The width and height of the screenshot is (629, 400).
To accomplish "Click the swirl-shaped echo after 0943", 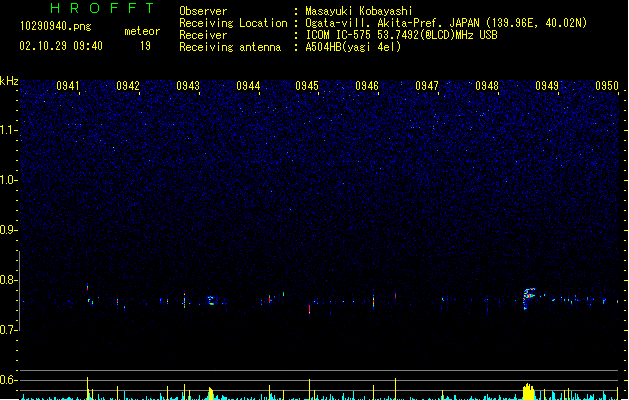I will [x=211, y=301].
